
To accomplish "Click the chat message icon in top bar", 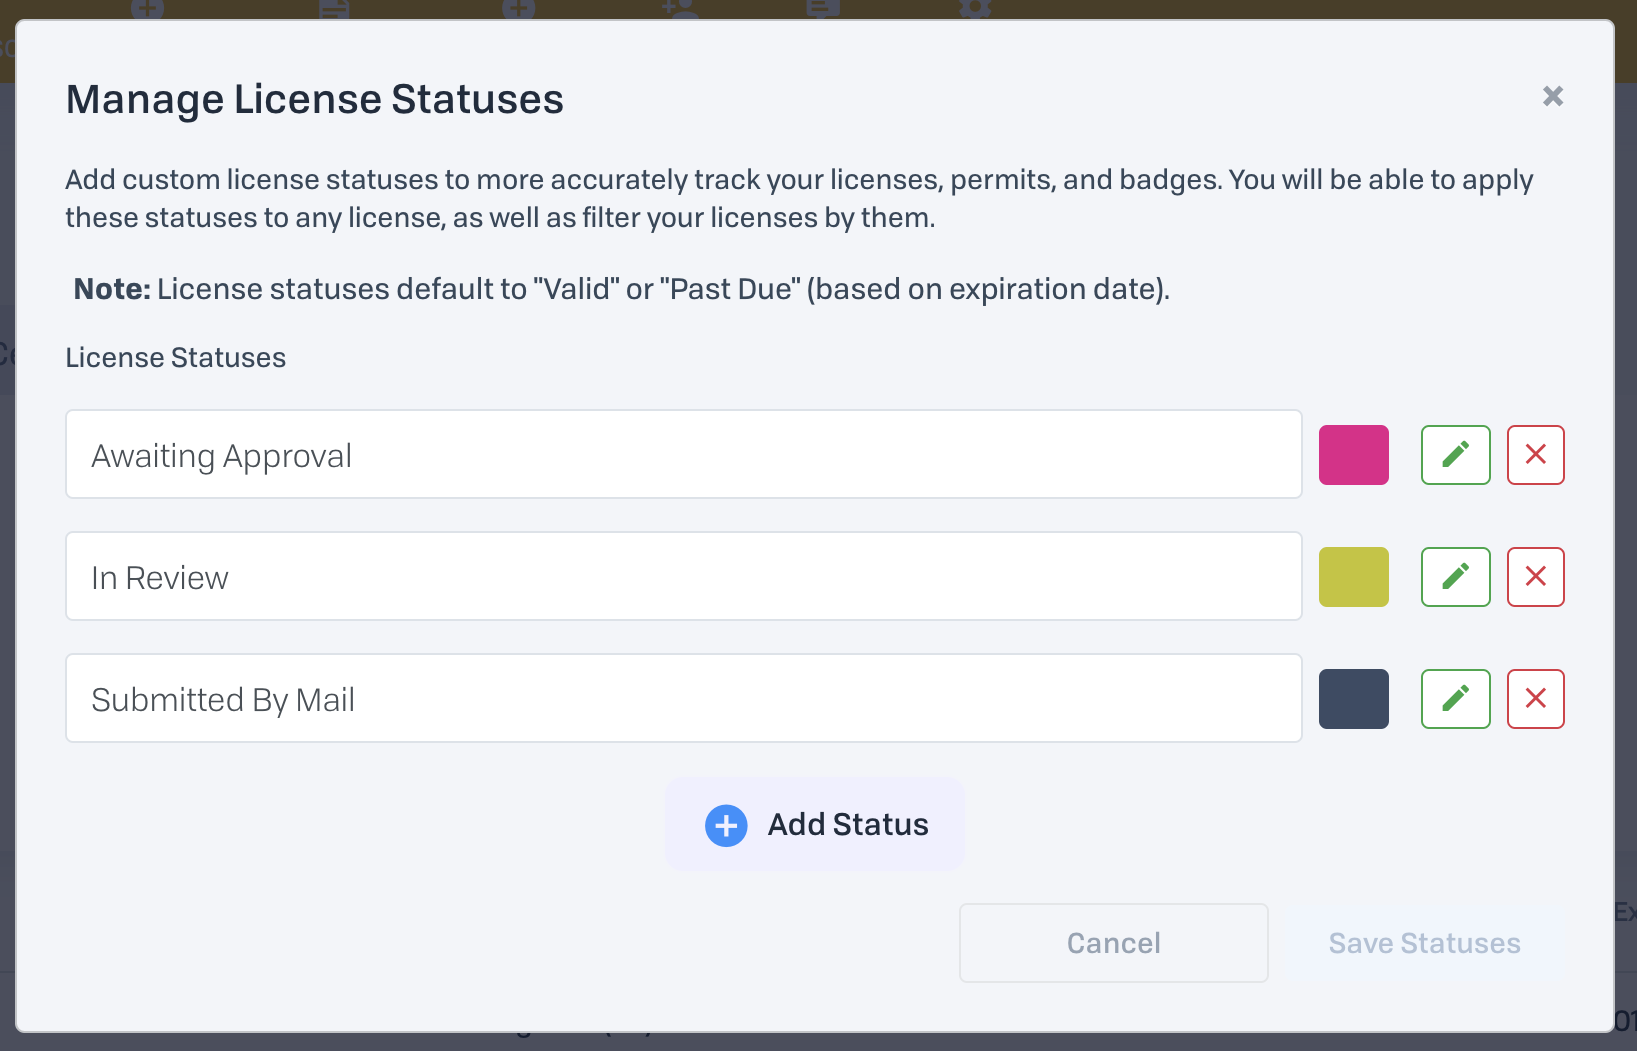I will coord(822,9).
